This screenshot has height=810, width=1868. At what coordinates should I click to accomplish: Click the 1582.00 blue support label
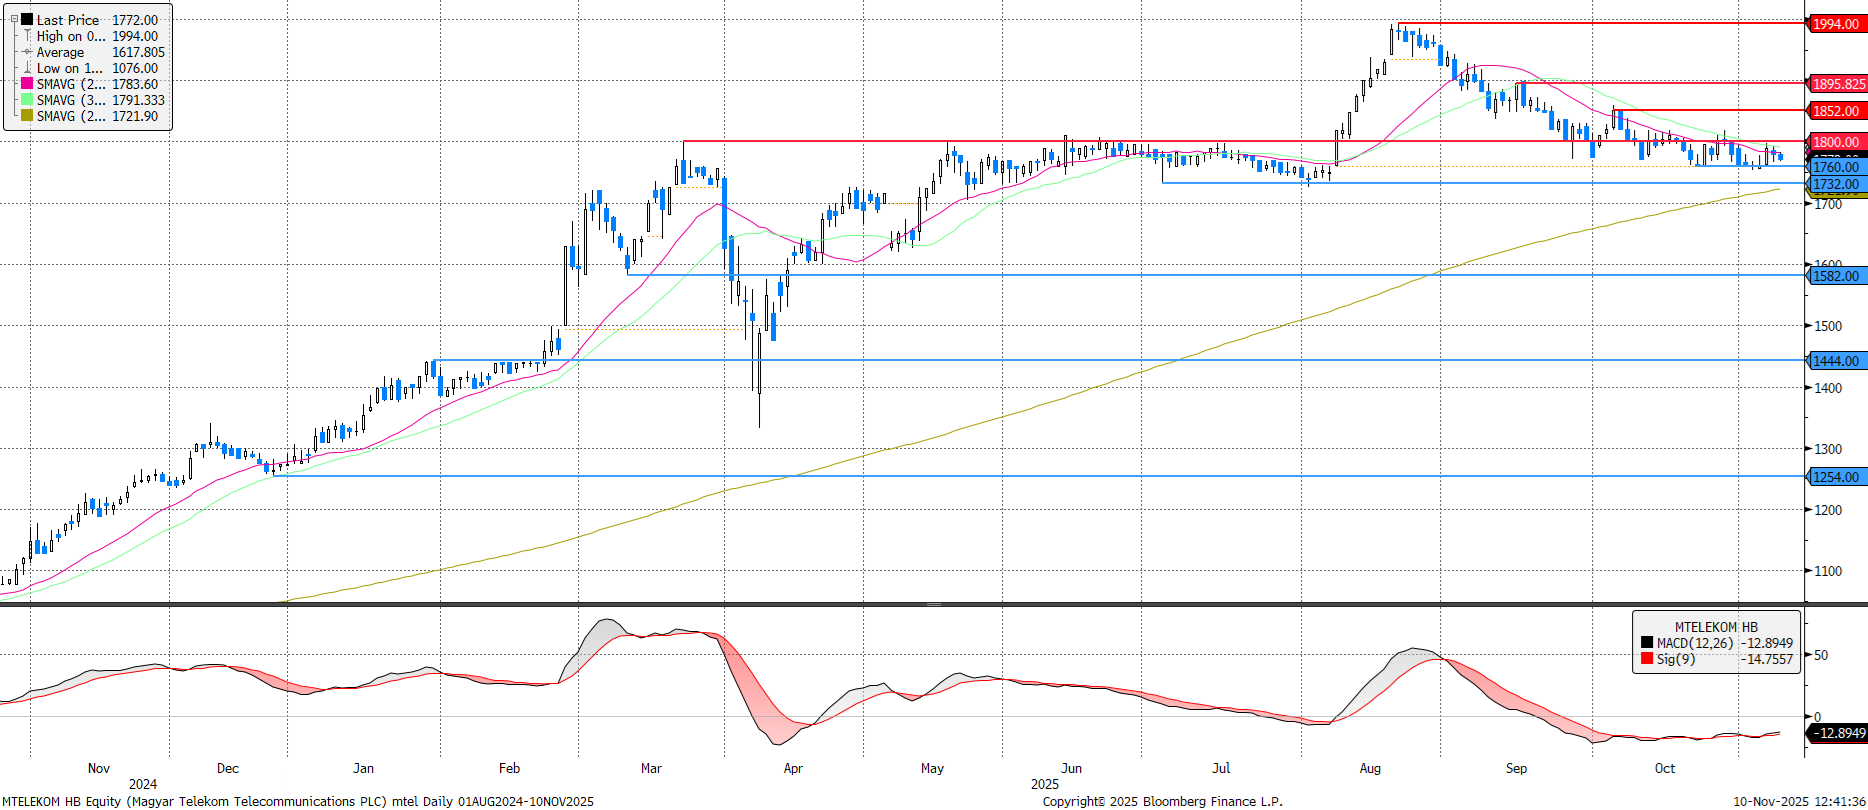(x=1836, y=276)
